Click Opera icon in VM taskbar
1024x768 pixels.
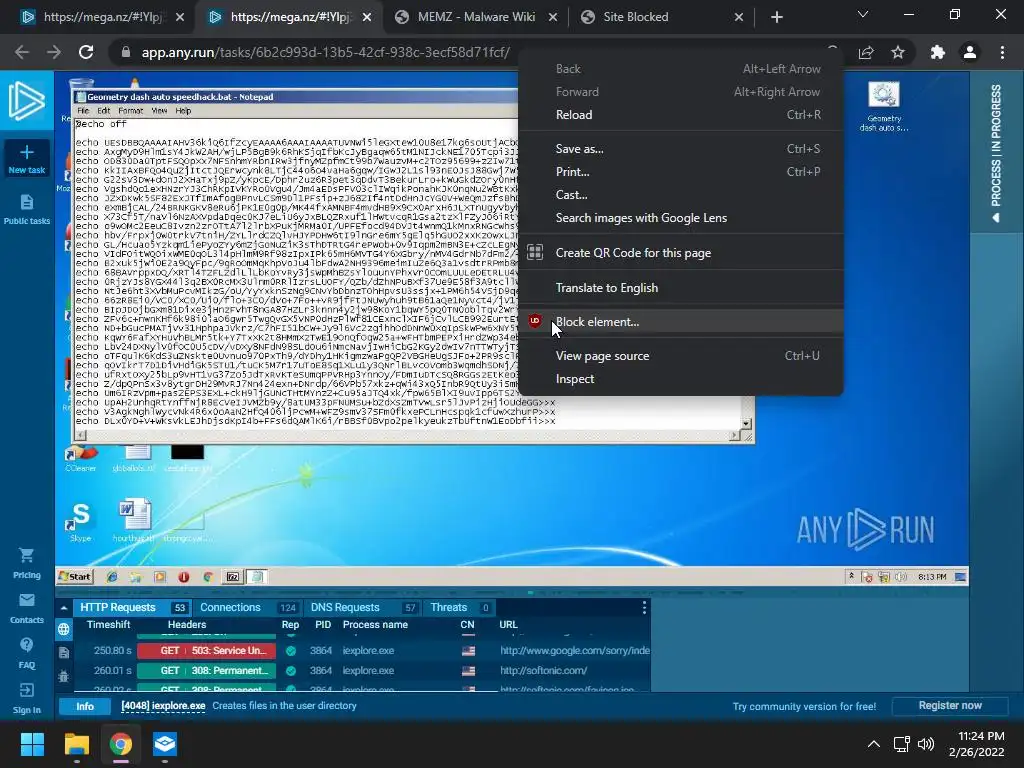pos(184,577)
